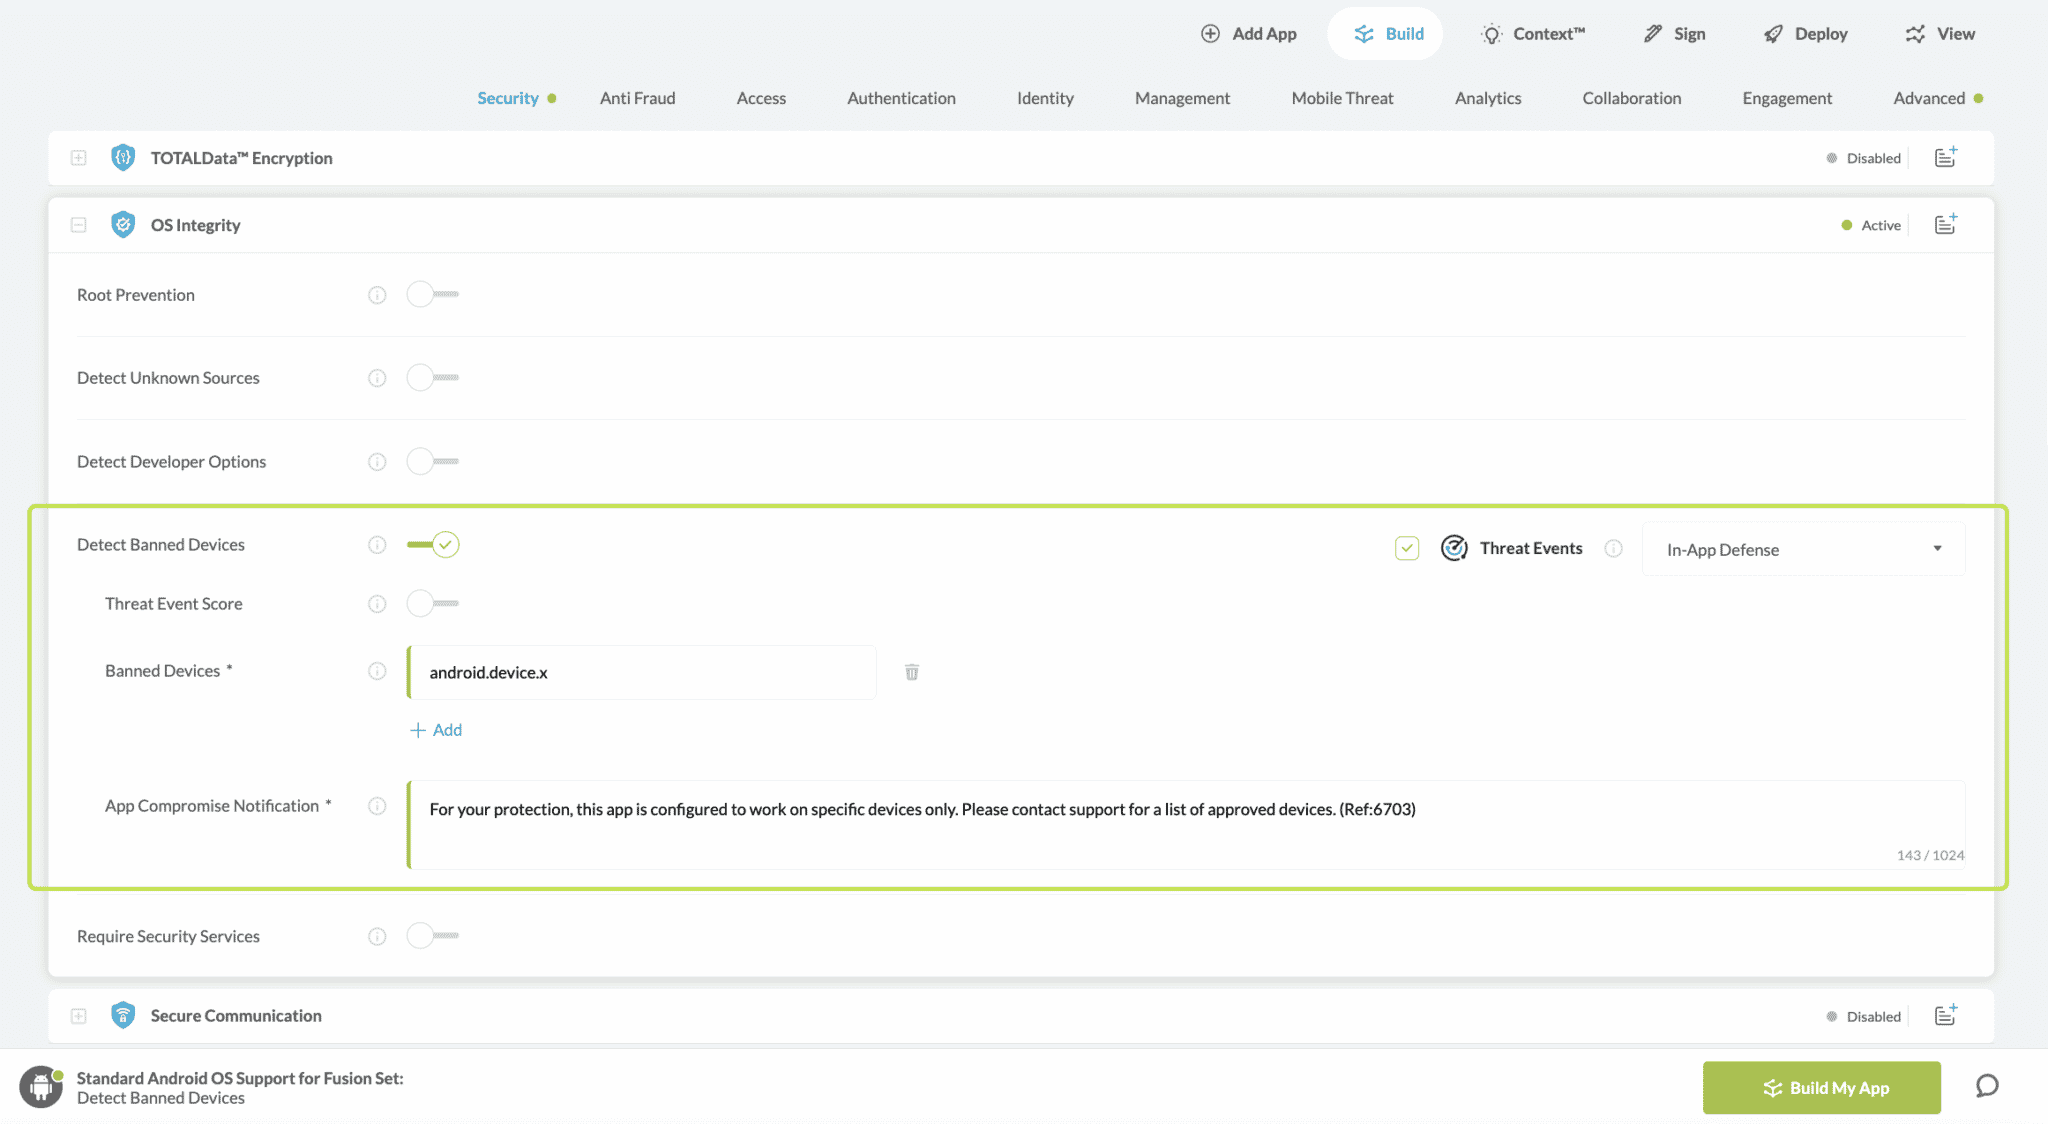Collapse the OS Integrity section
The height and width of the screenshot is (1124, 2048).
78,225
